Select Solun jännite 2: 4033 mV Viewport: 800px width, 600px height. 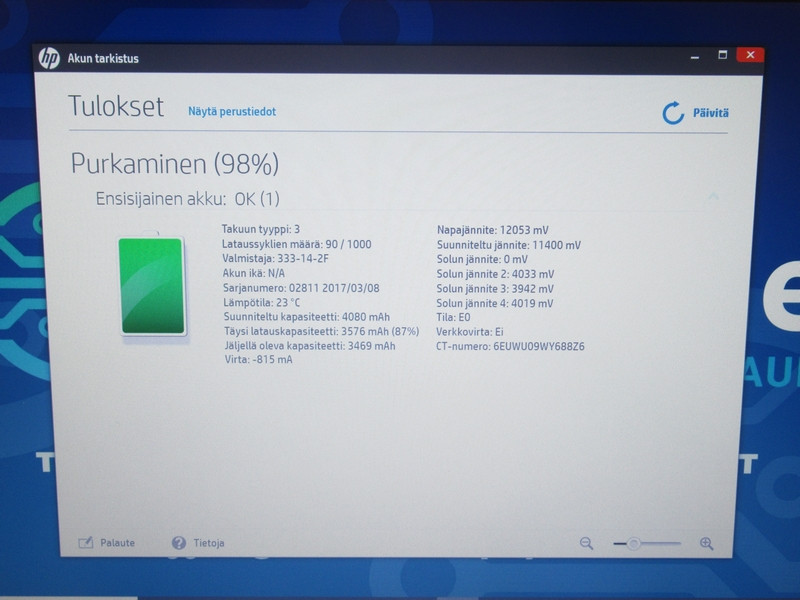[495, 274]
